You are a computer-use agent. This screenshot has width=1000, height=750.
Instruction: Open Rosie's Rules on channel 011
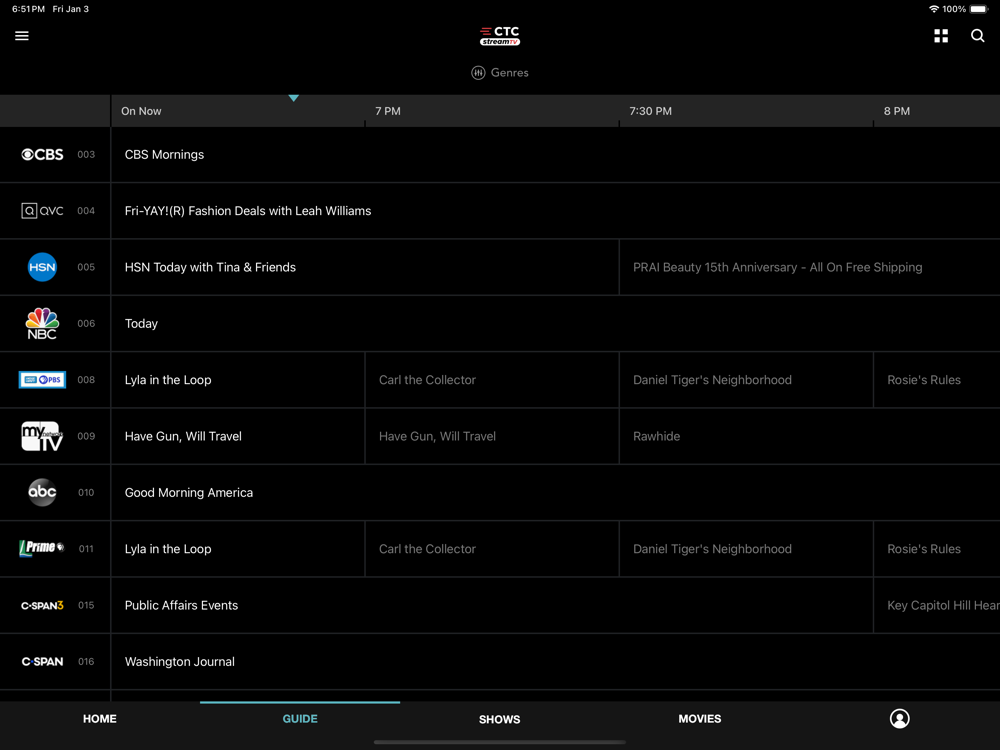coord(937,548)
